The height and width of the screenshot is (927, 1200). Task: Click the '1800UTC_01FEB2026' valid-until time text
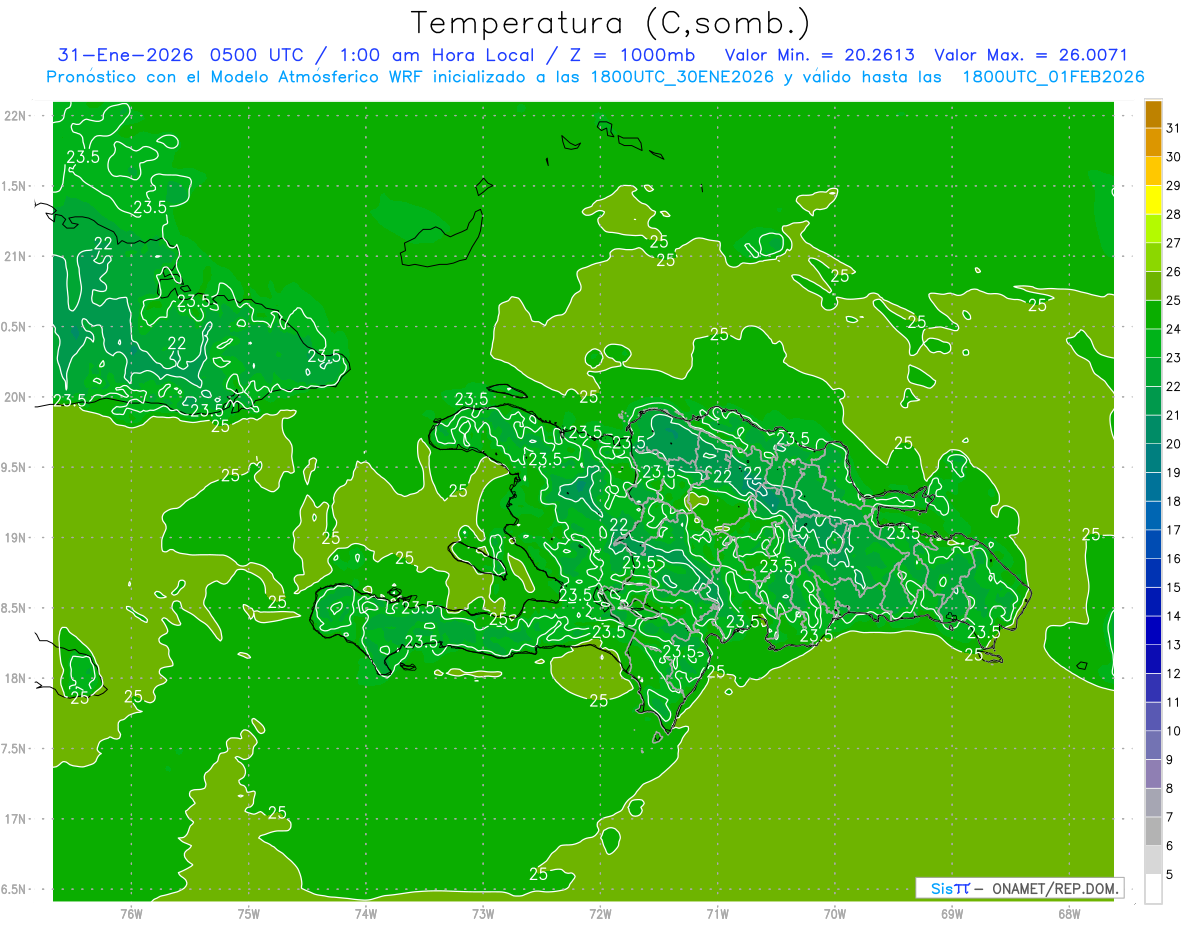pos(1053,77)
